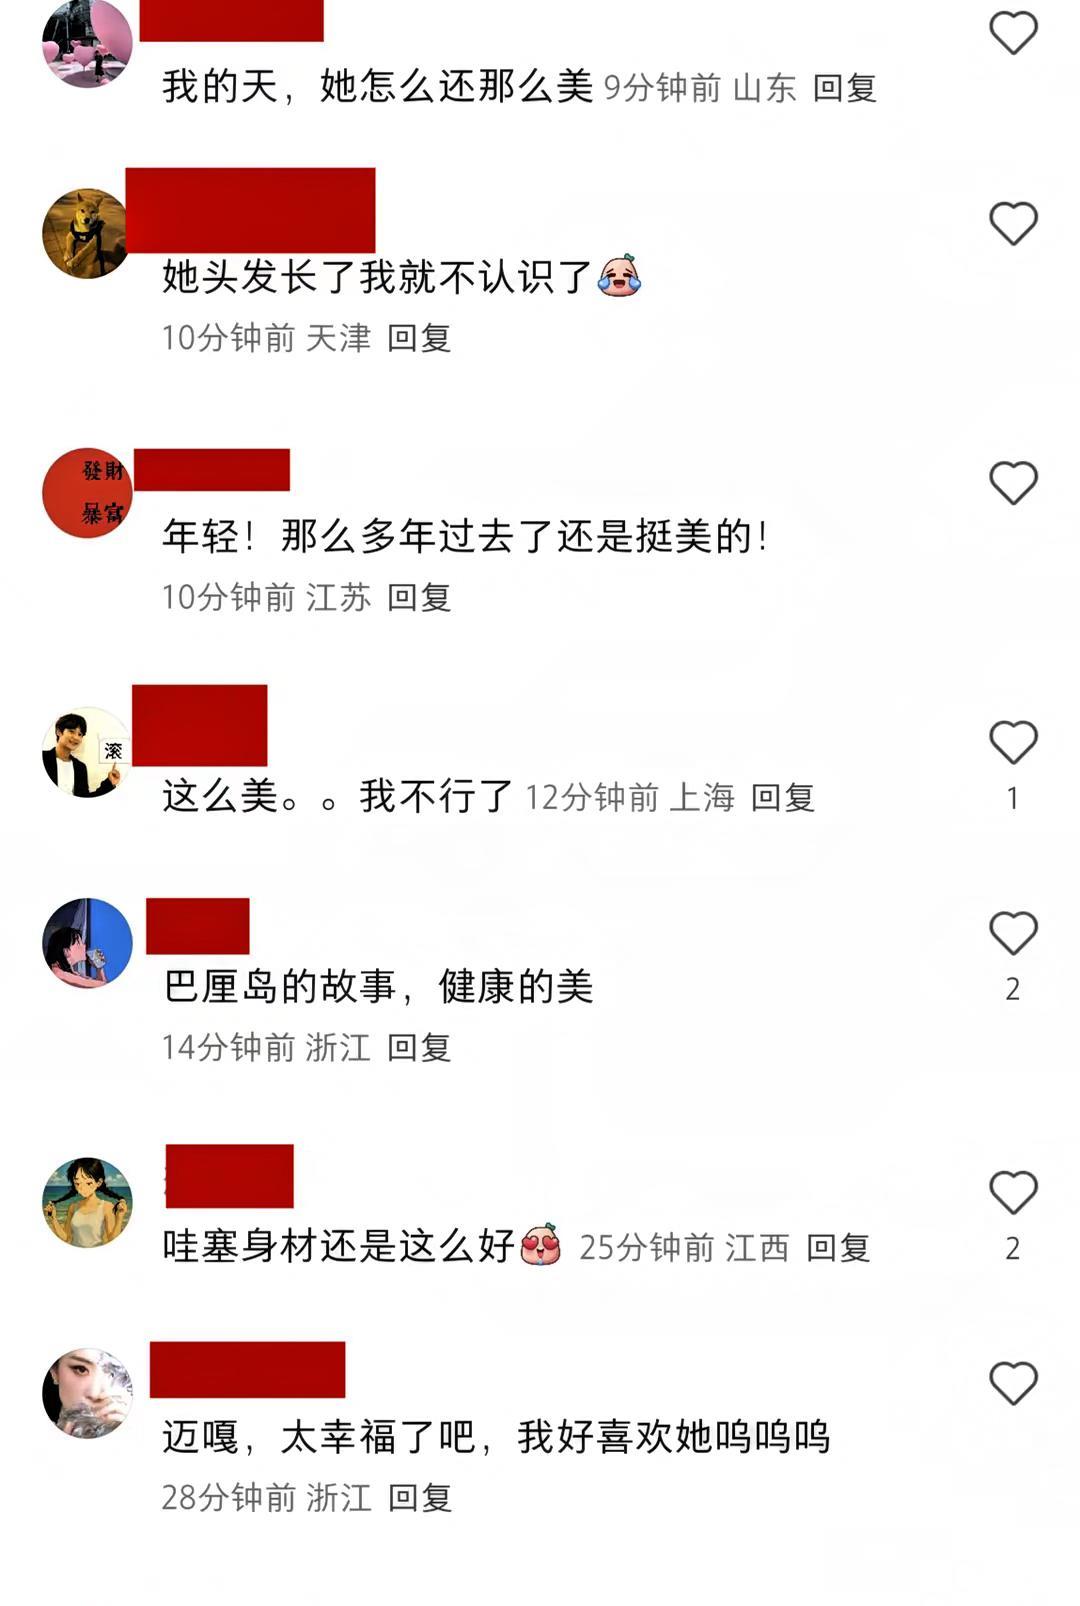This screenshot has height=1606, width=1080.
Task: Like the "迈嘎，太幸福了吧" comment
Action: (1013, 1383)
